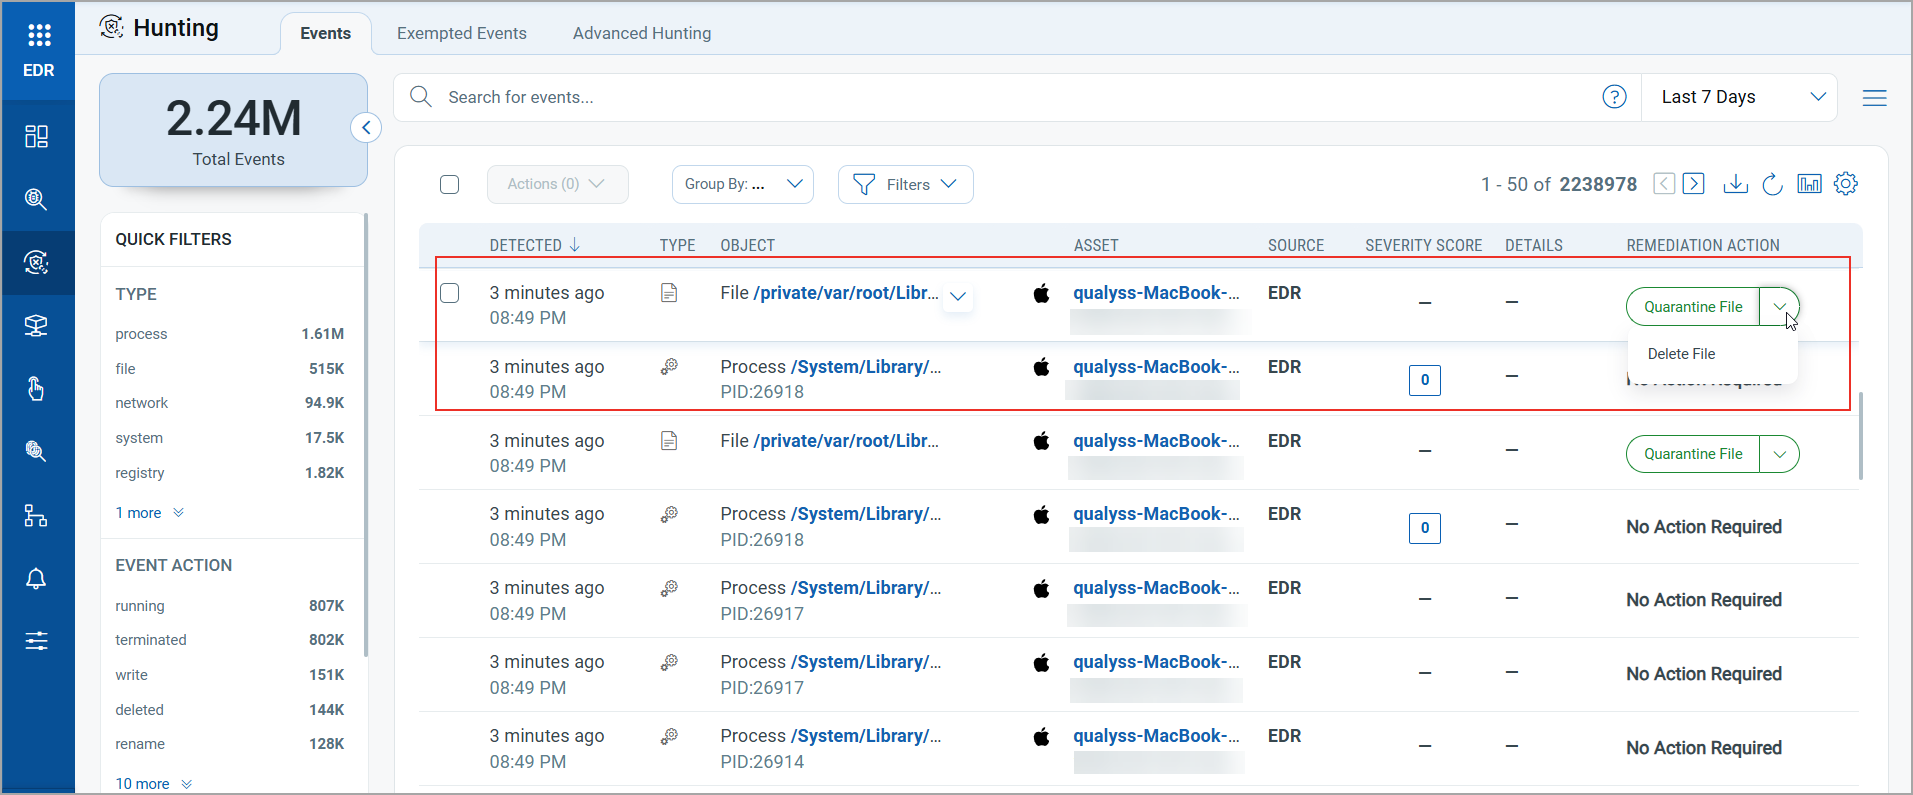
Task: Open the Group By dropdown
Action: click(x=742, y=184)
